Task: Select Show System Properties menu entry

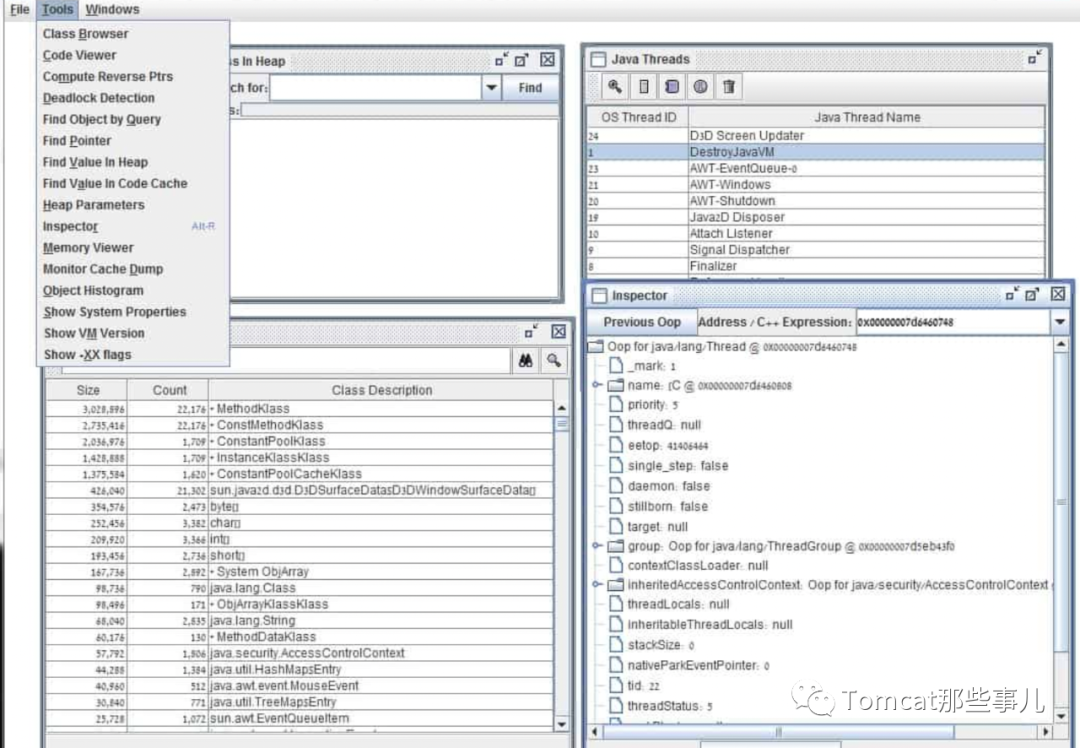Action: [115, 311]
